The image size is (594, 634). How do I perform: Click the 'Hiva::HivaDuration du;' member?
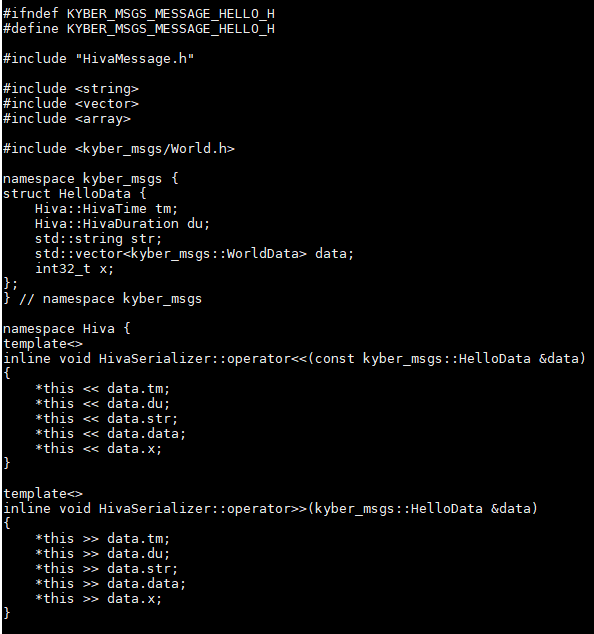[x=122, y=224]
